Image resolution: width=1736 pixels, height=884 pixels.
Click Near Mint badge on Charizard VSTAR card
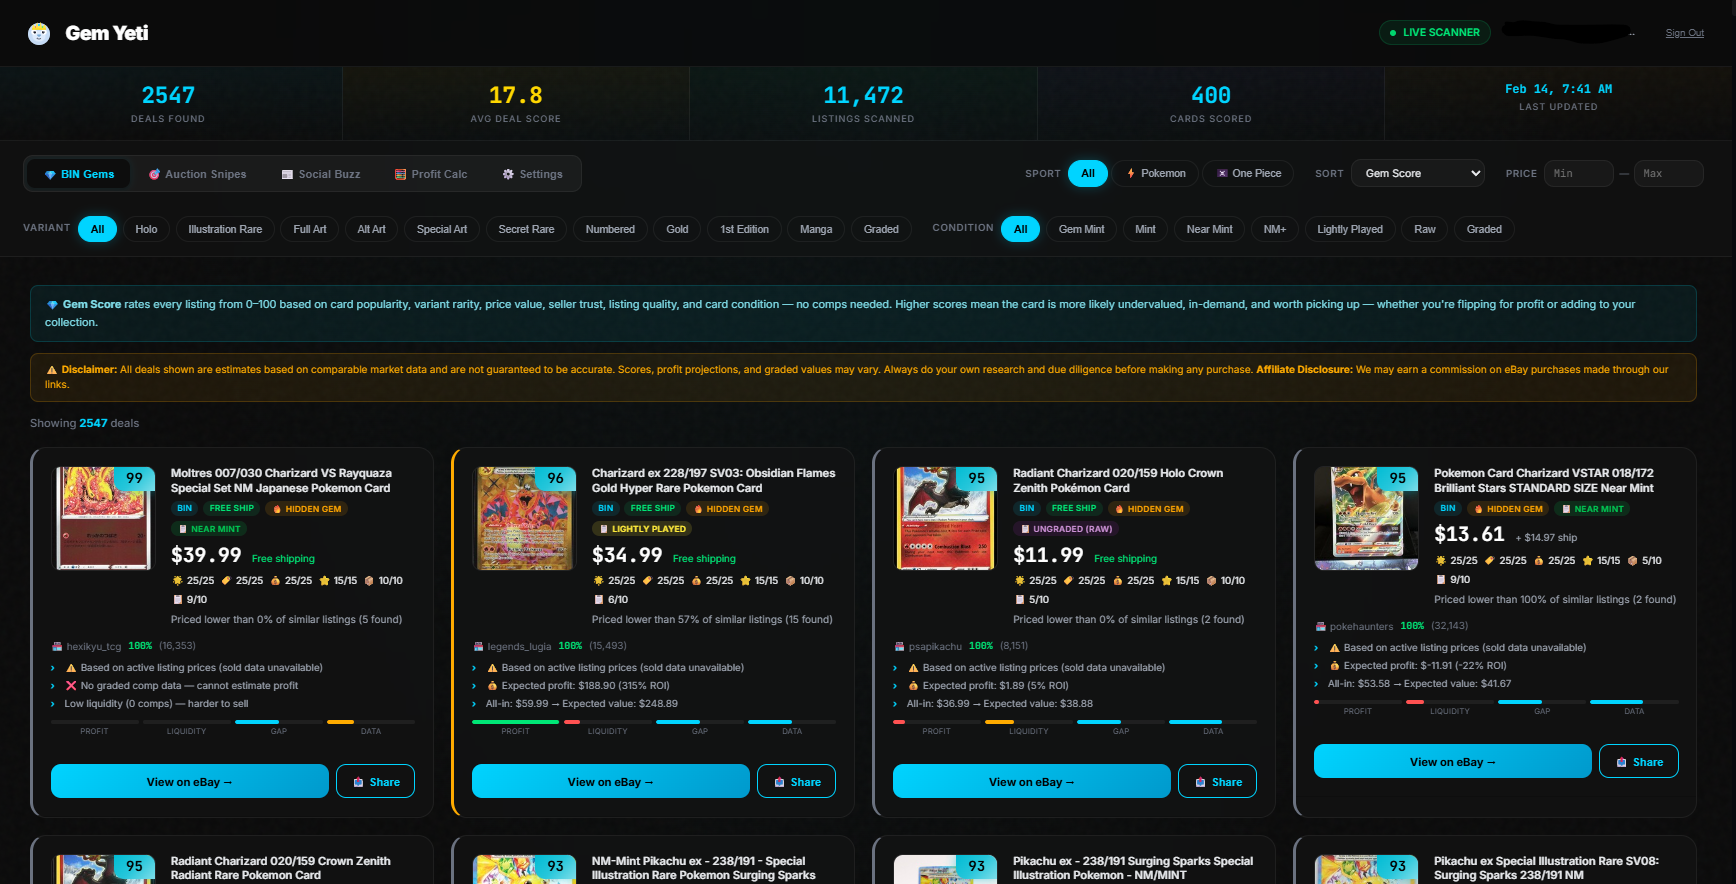(1592, 508)
